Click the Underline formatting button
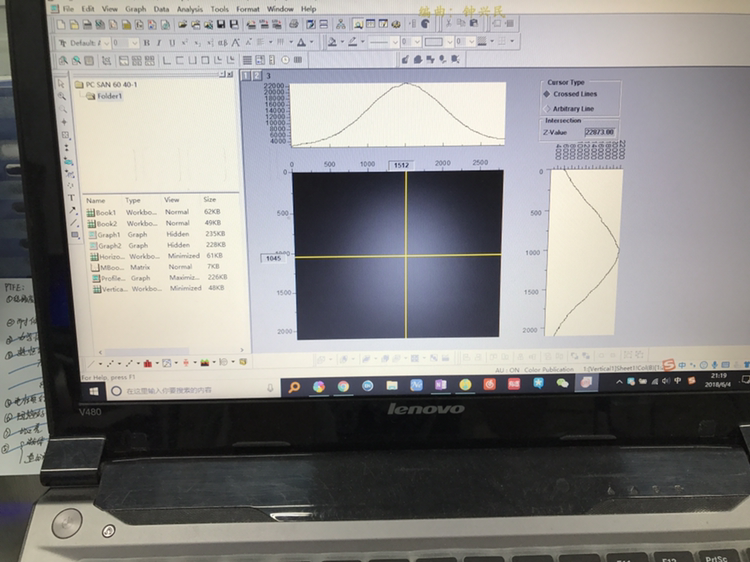750x562 pixels. click(172, 43)
